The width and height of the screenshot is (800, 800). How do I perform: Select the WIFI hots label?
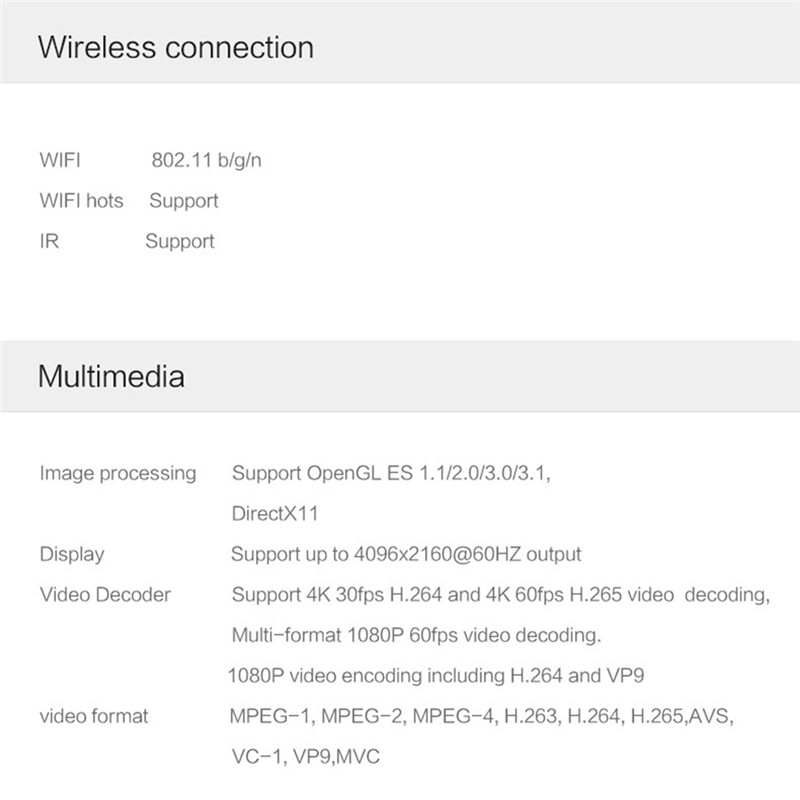pos(81,201)
